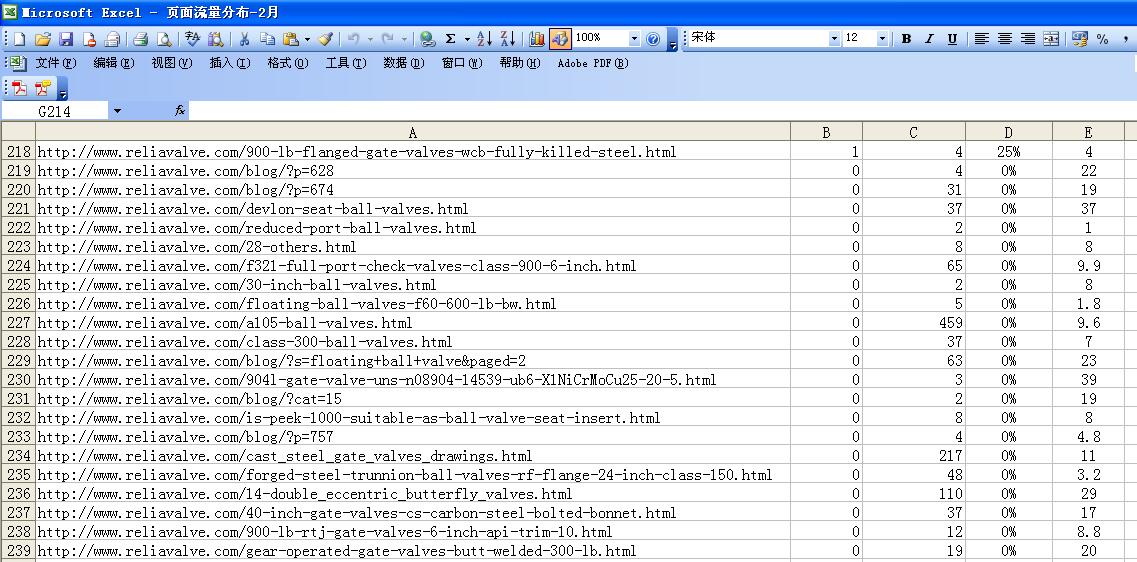Screen dimensions: 1137x562
Task: Open the 数据 (Data) menu
Action: coord(403,63)
